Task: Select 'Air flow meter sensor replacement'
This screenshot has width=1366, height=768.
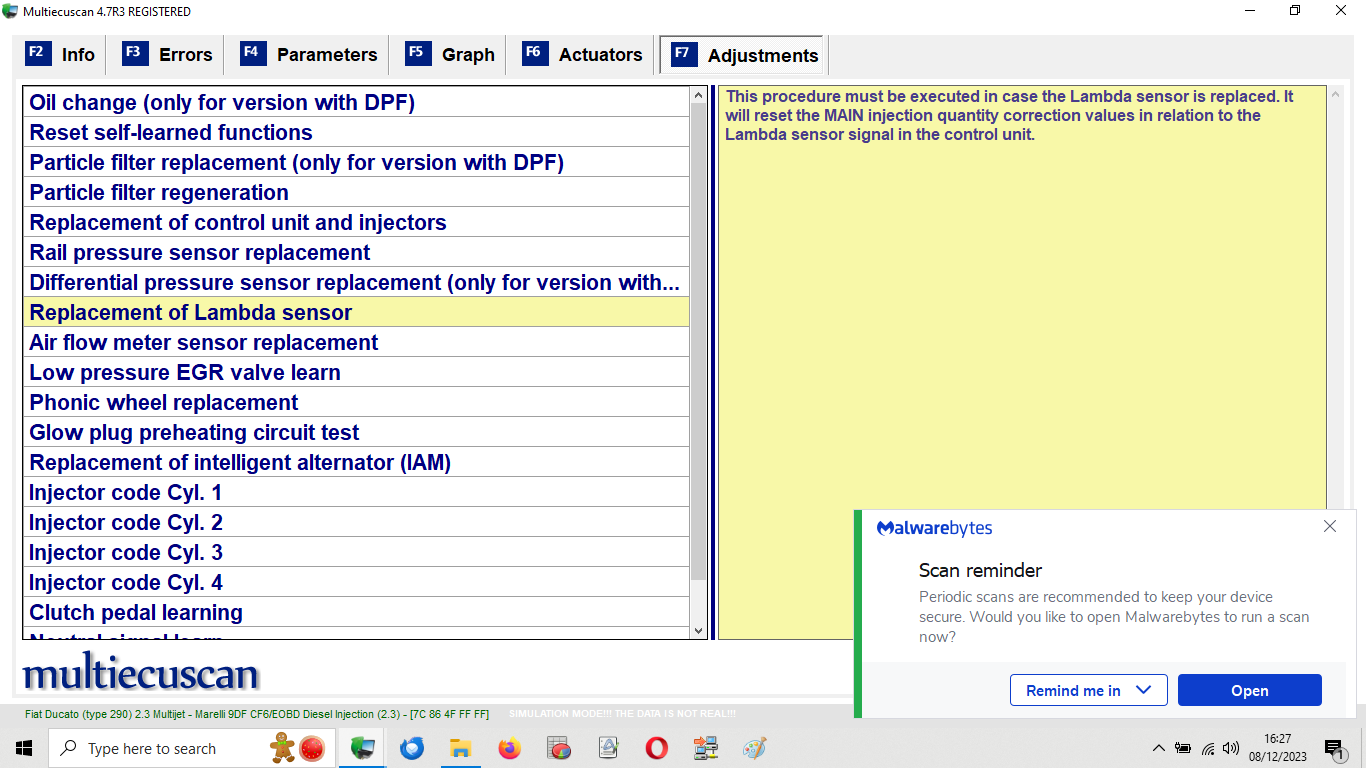Action: [x=356, y=342]
